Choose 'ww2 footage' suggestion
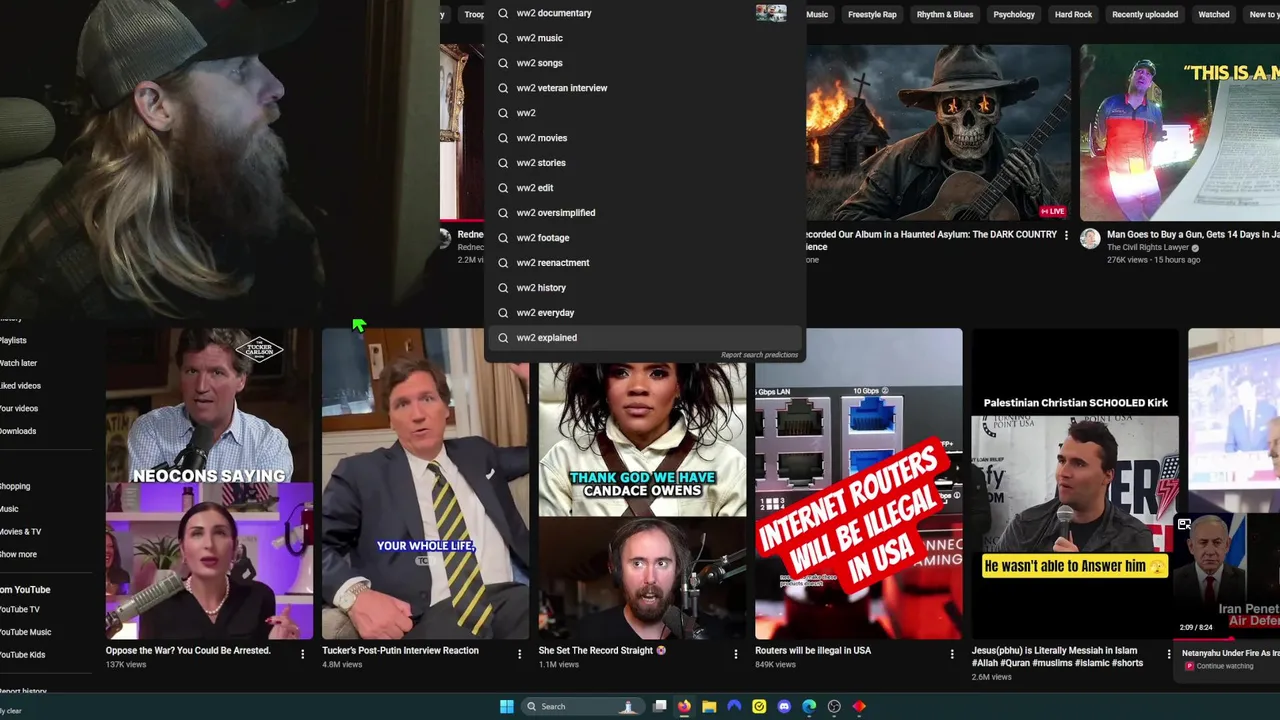1280x720 pixels. point(644,238)
